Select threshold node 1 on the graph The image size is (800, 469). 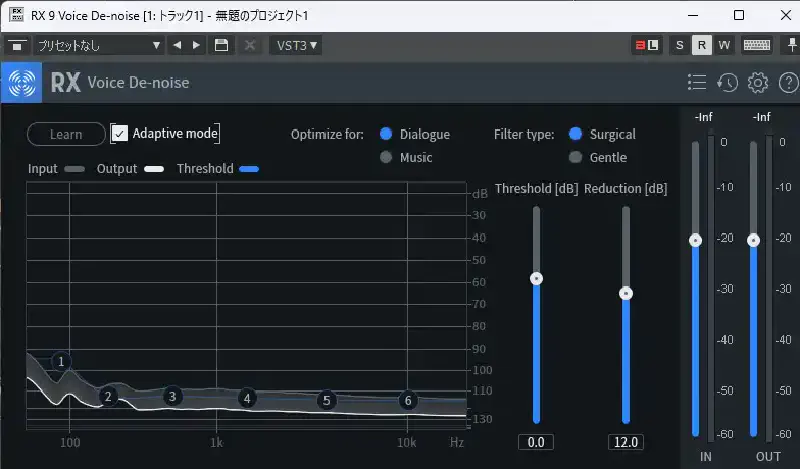61,362
